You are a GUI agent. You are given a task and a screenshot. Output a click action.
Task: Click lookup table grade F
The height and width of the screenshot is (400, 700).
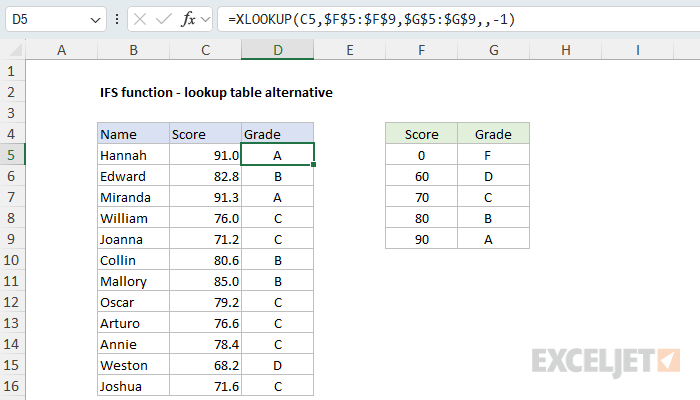point(493,155)
